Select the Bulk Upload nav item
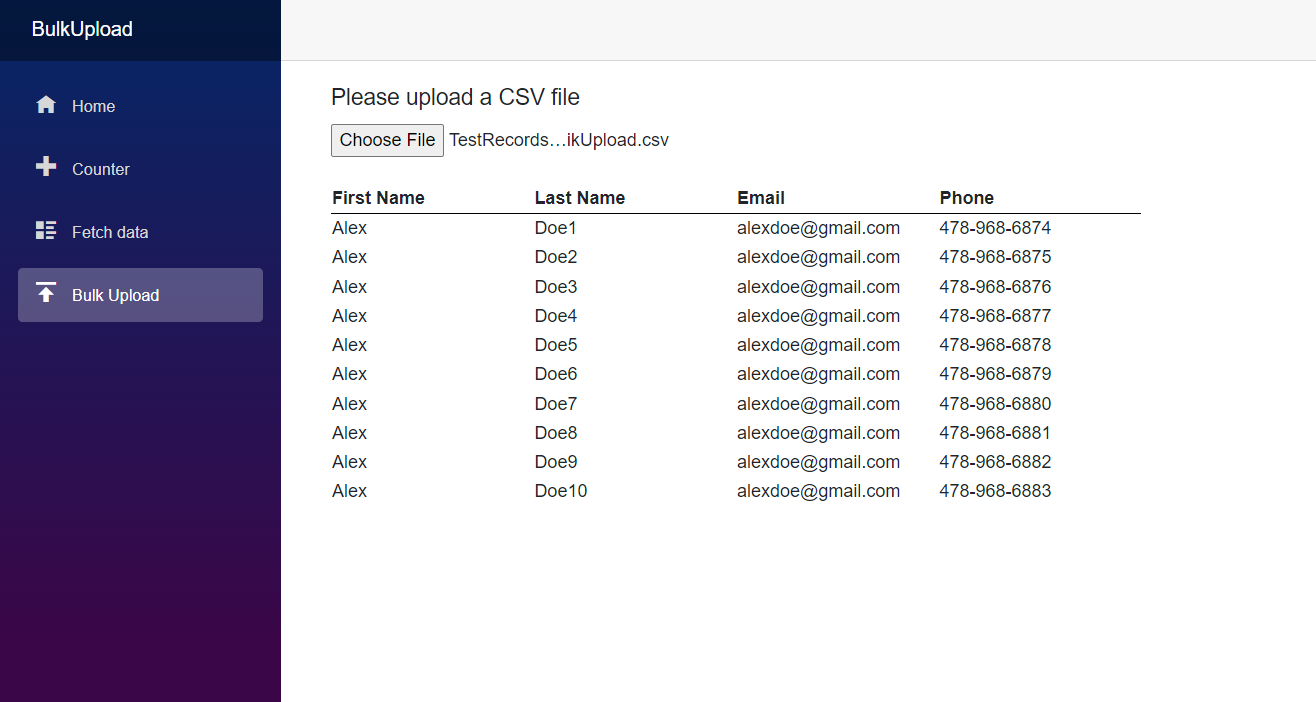The height and width of the screenshot is (702, 1316). pos(115,295)
